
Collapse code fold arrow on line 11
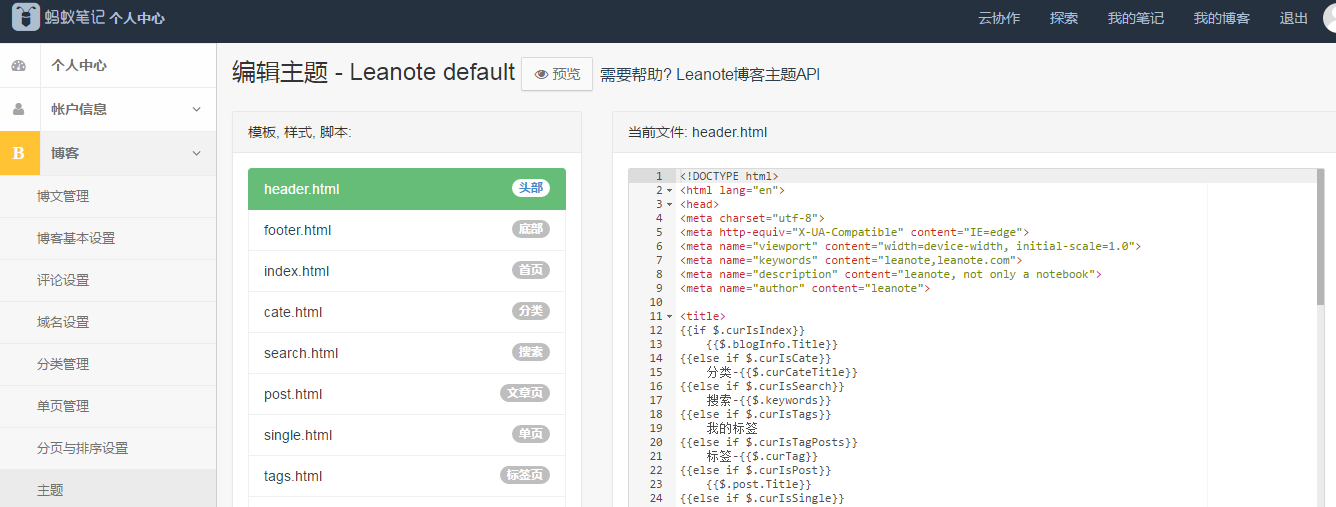(x=669, y=316)
